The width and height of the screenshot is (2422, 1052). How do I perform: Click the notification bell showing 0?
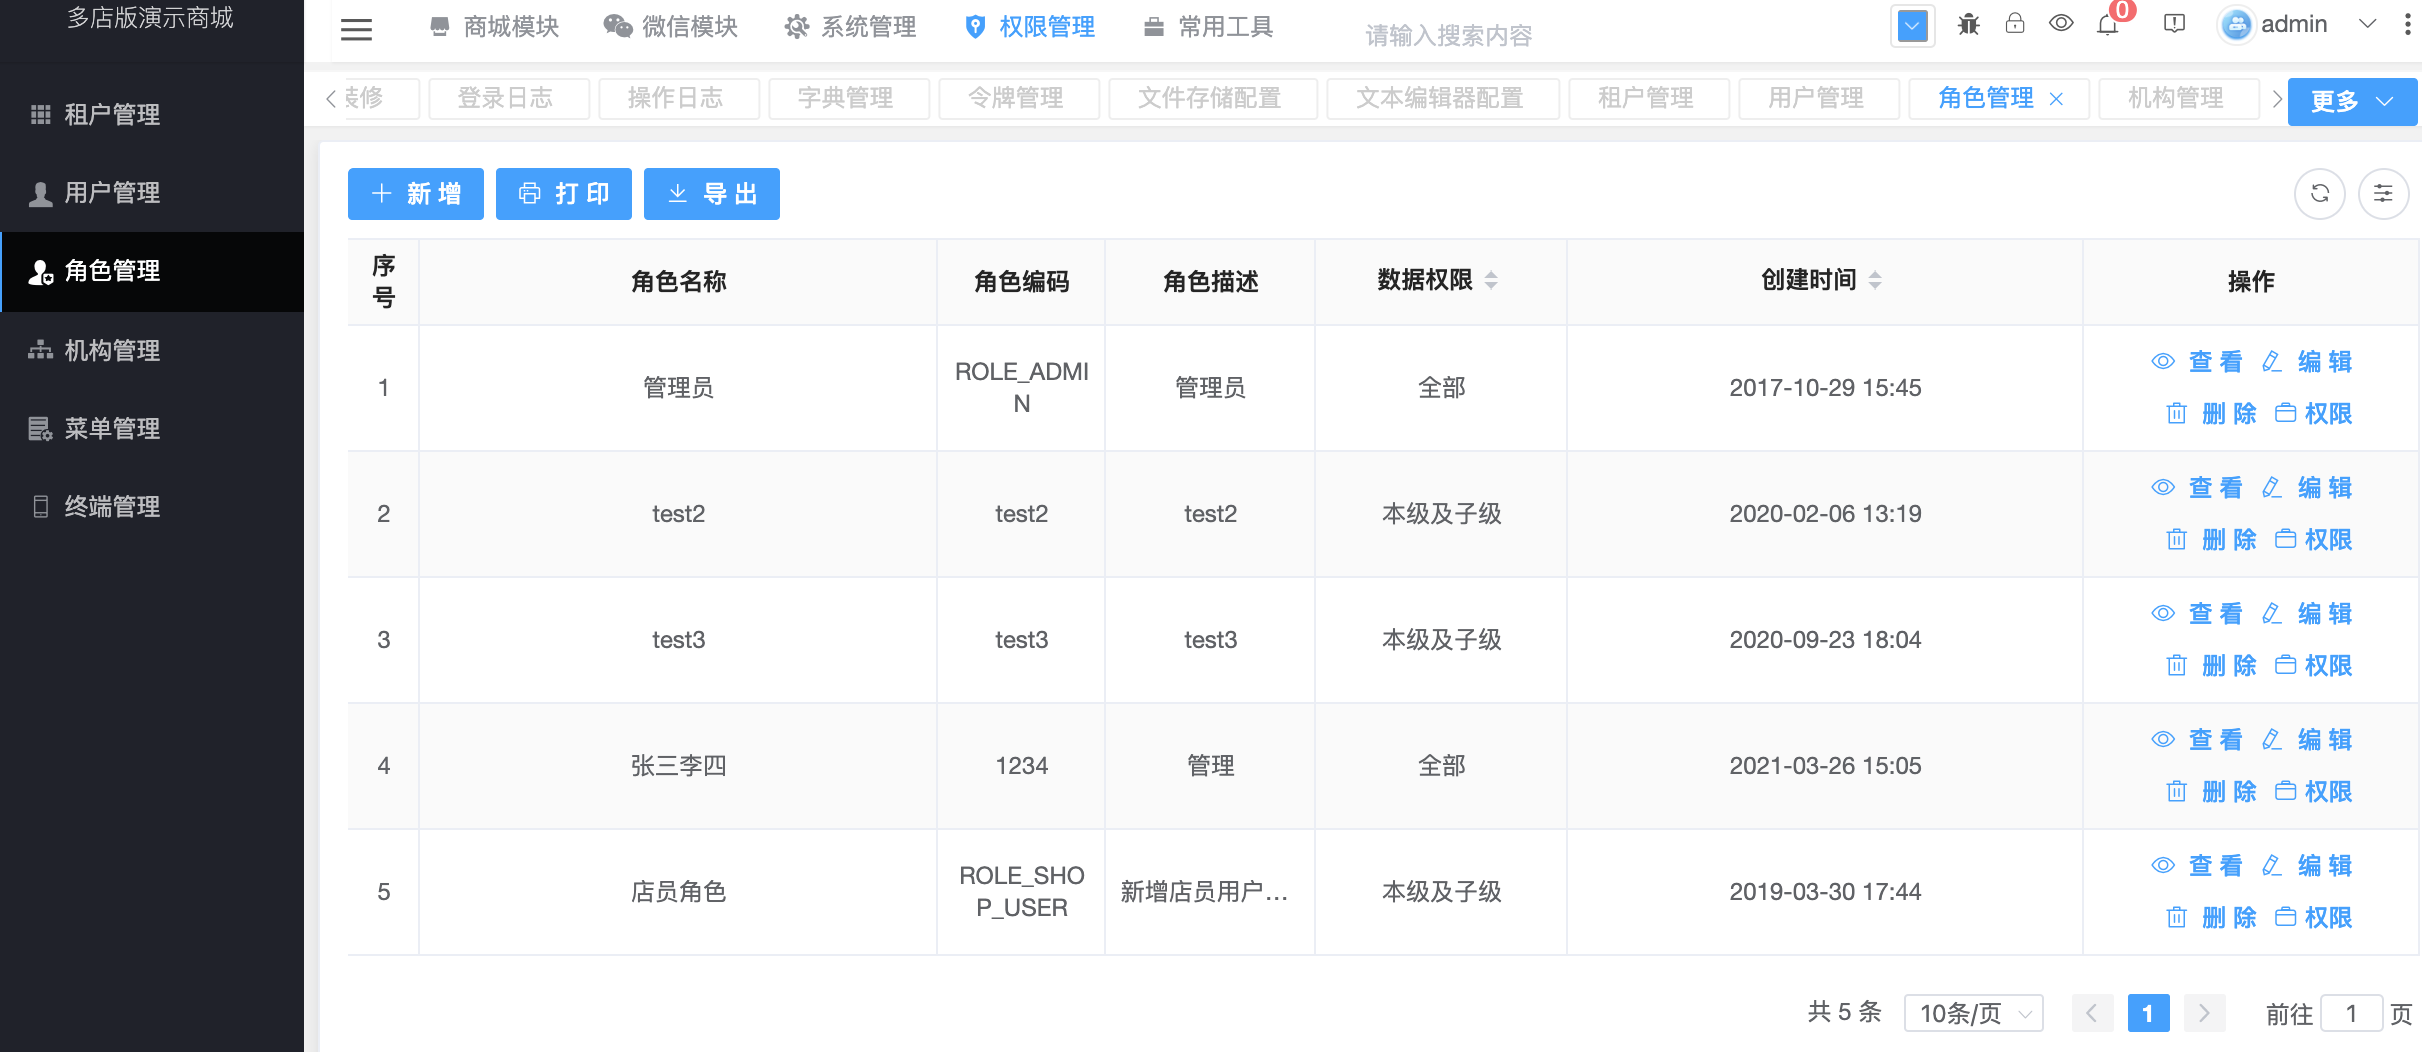pos(2108,24)
